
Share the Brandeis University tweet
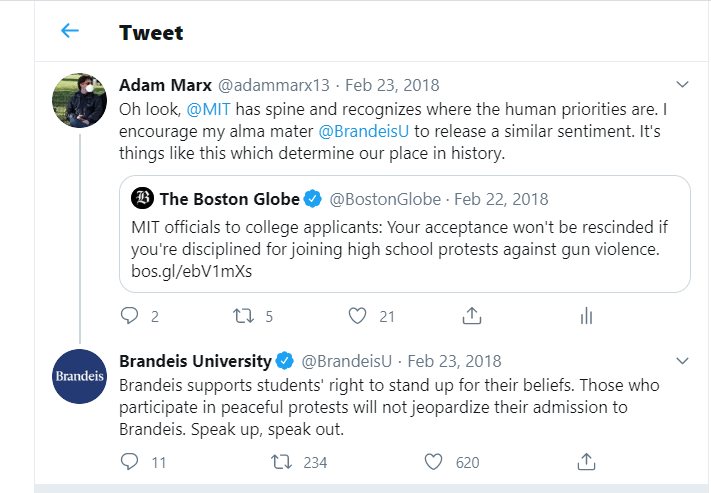(x=586, y=462)
